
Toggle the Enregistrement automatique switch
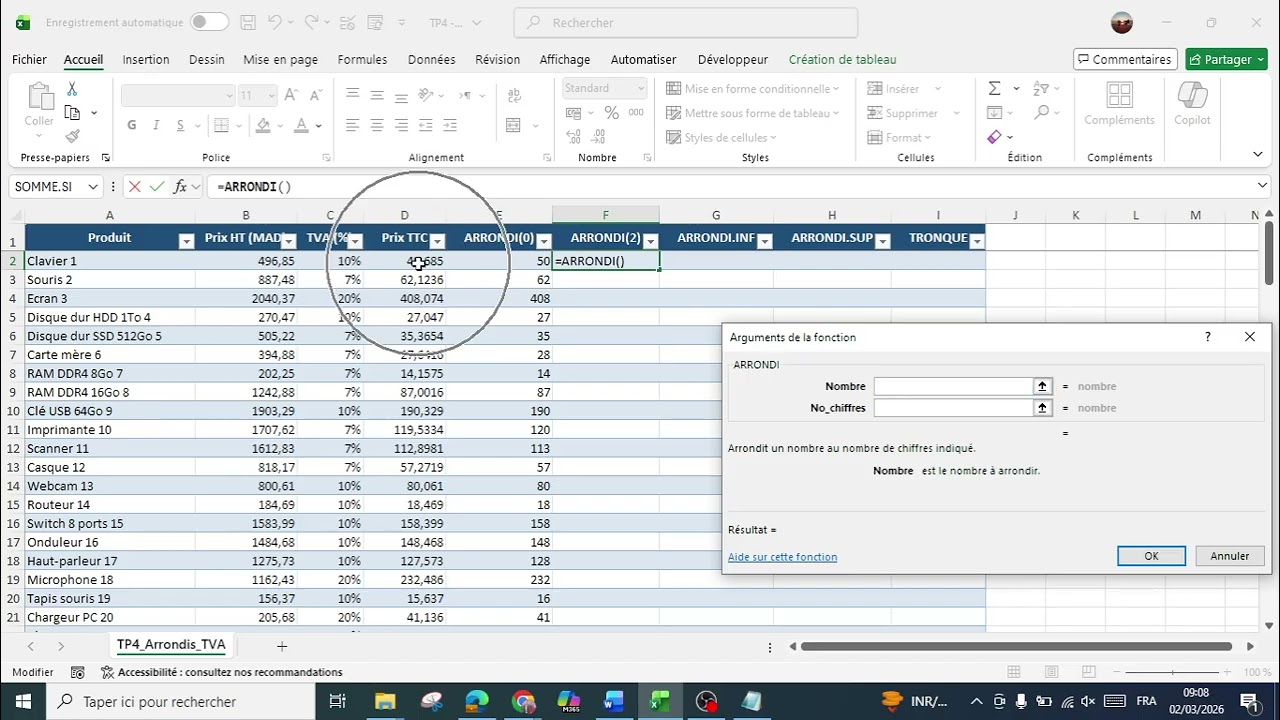[209, 22]
